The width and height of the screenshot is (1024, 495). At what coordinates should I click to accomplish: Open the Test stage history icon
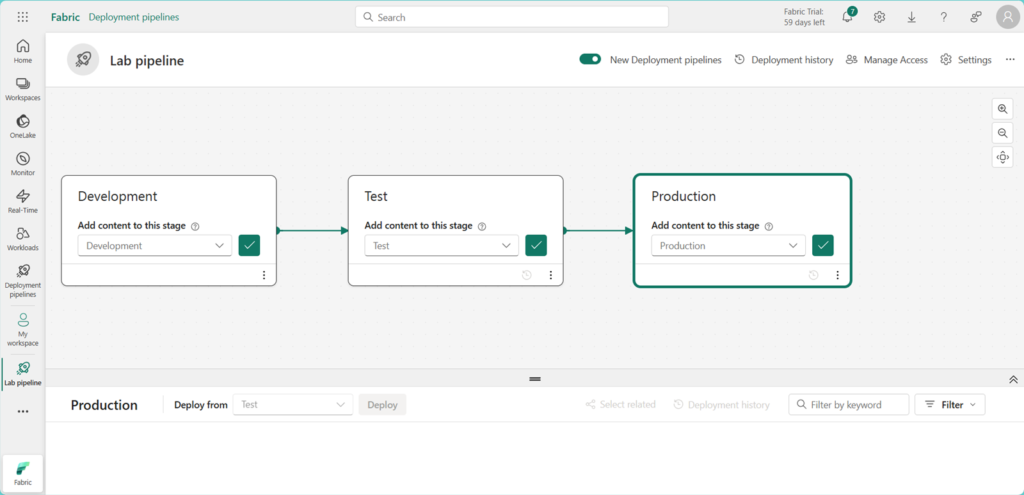click(527, 275)
